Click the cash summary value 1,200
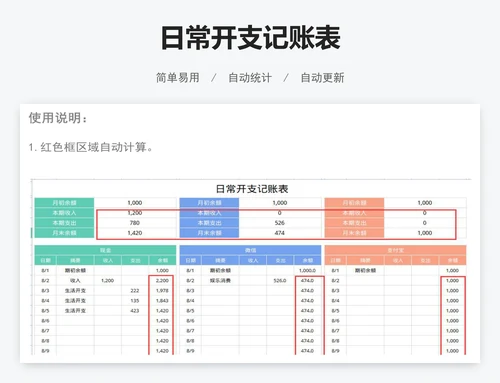This screenshot has width=500, height=383. tap(135, 213)
